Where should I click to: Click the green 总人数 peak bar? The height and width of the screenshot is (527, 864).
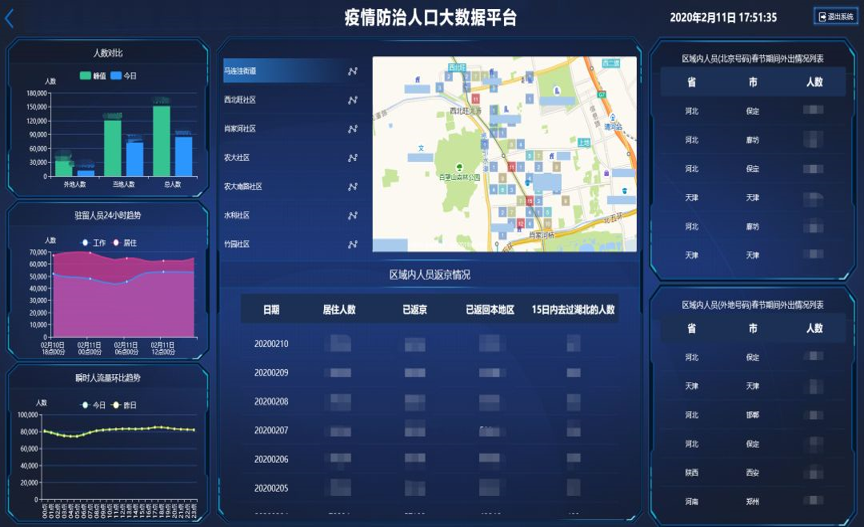coord(161,140)
